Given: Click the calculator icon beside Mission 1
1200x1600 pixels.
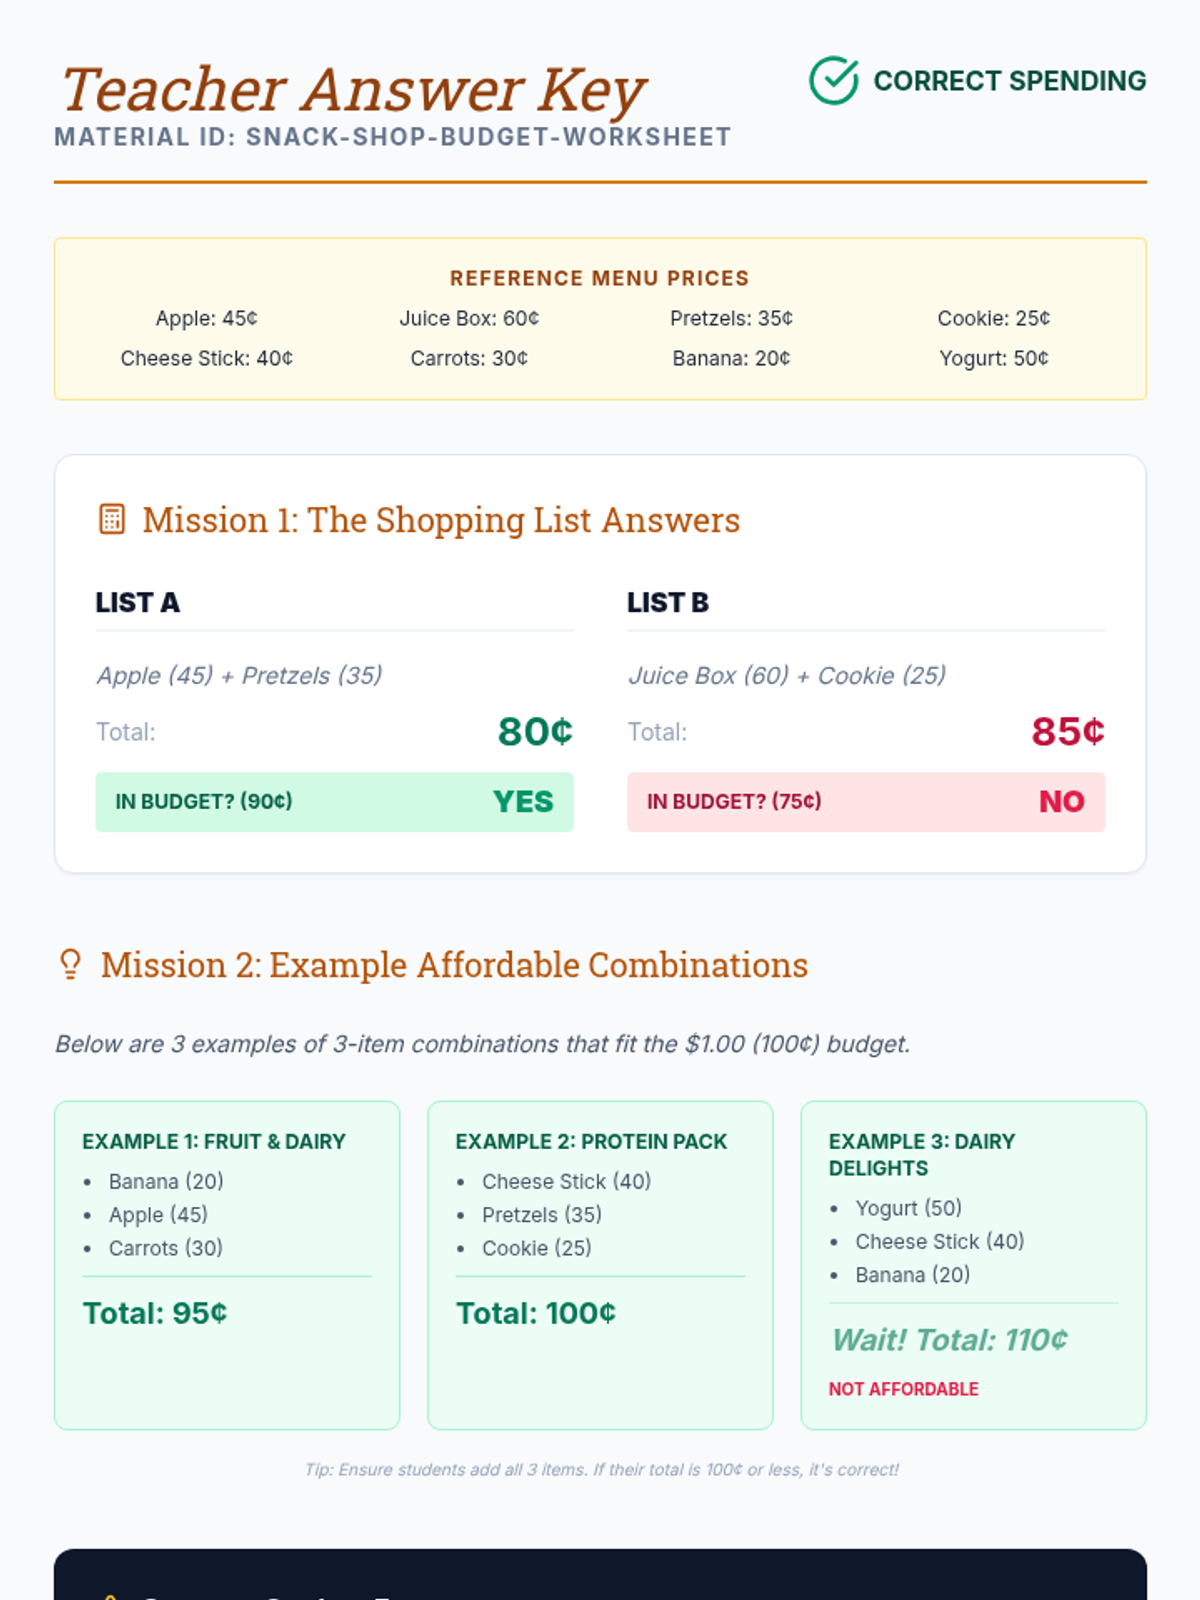Looking at the screenshot, I should pyautogui.click(x=112, y=520).
